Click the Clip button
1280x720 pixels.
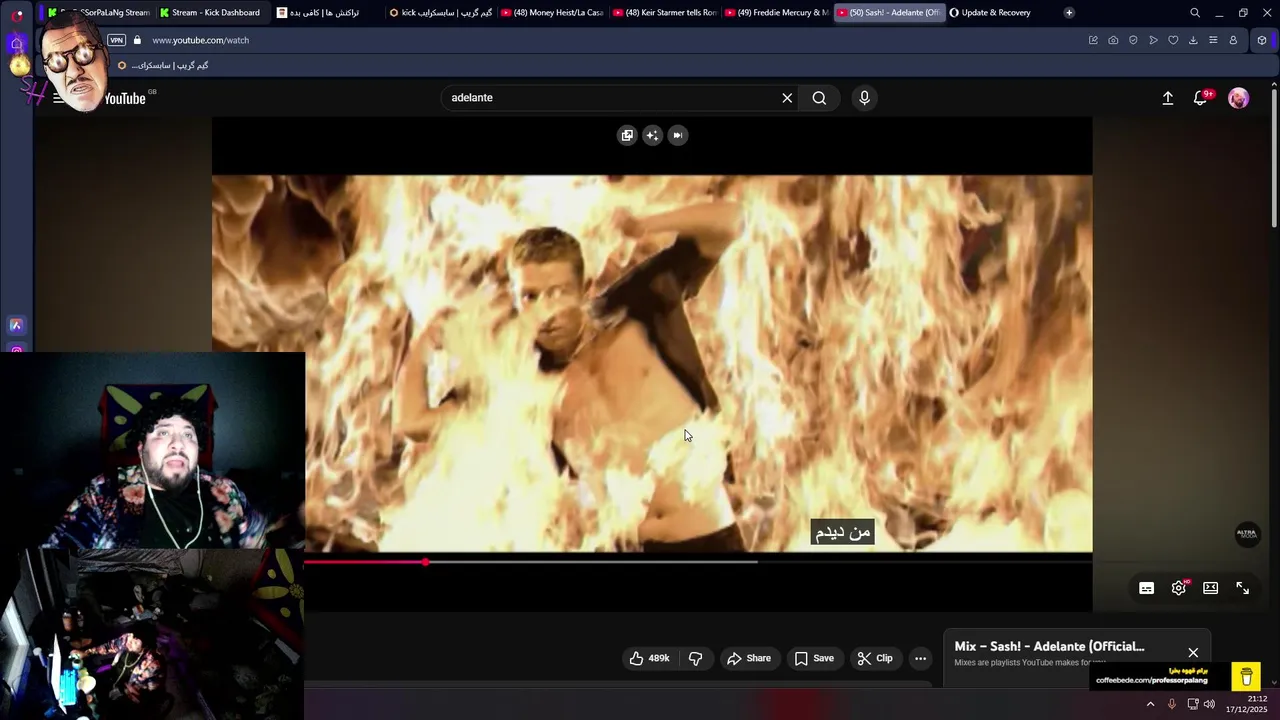coord(875,658)
